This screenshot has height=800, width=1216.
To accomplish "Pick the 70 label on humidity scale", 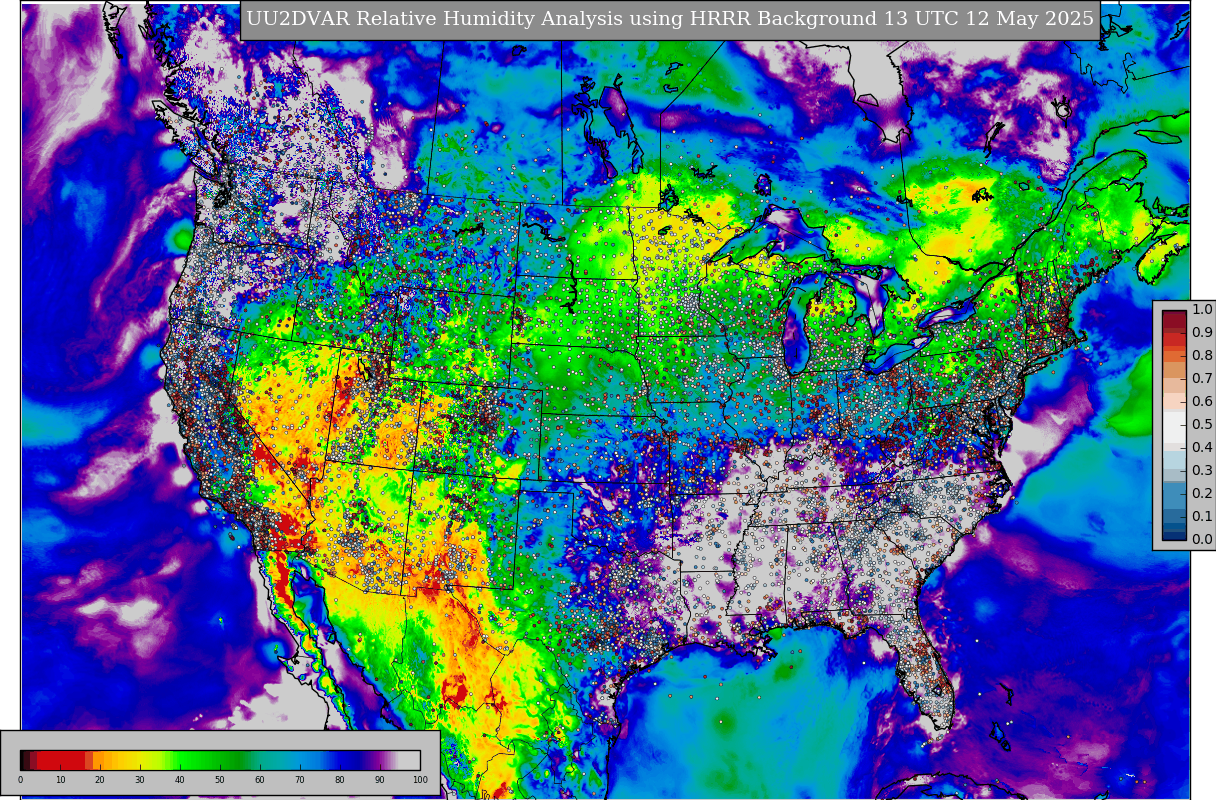I will (x=300, y=780).
